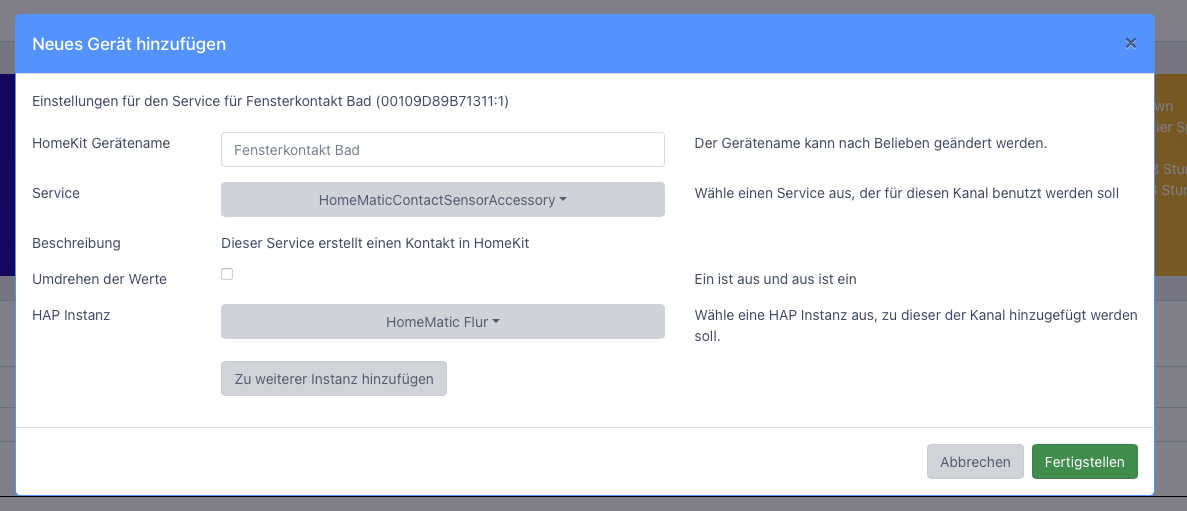Enable the Umdrehen der Werte checkbox

227,274
